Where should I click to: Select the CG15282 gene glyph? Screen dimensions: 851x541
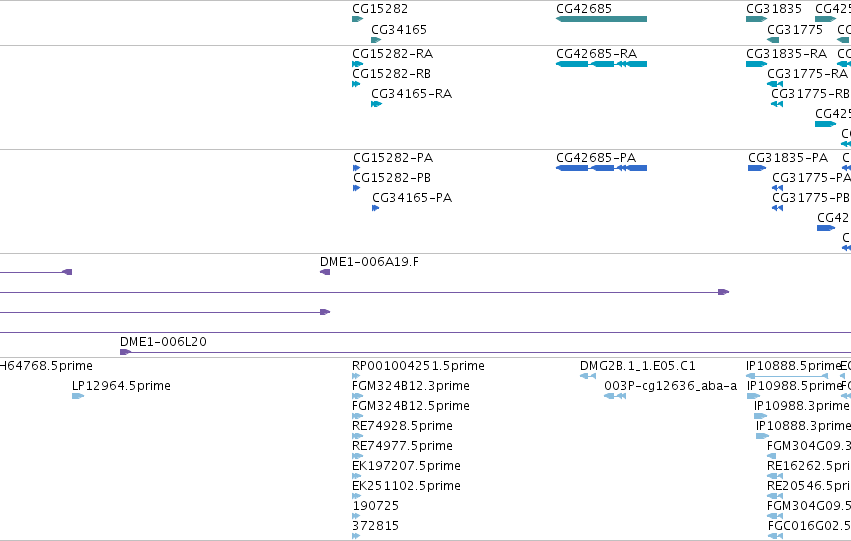tap(357, 19)
